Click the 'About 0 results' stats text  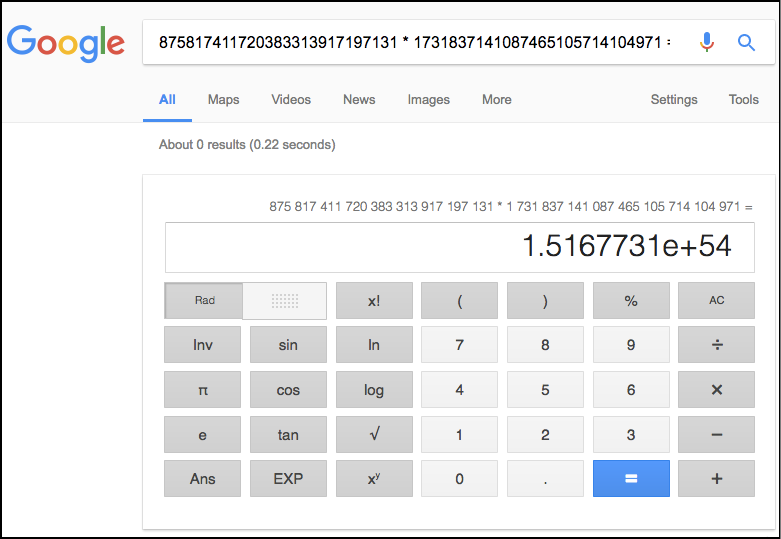247,144
